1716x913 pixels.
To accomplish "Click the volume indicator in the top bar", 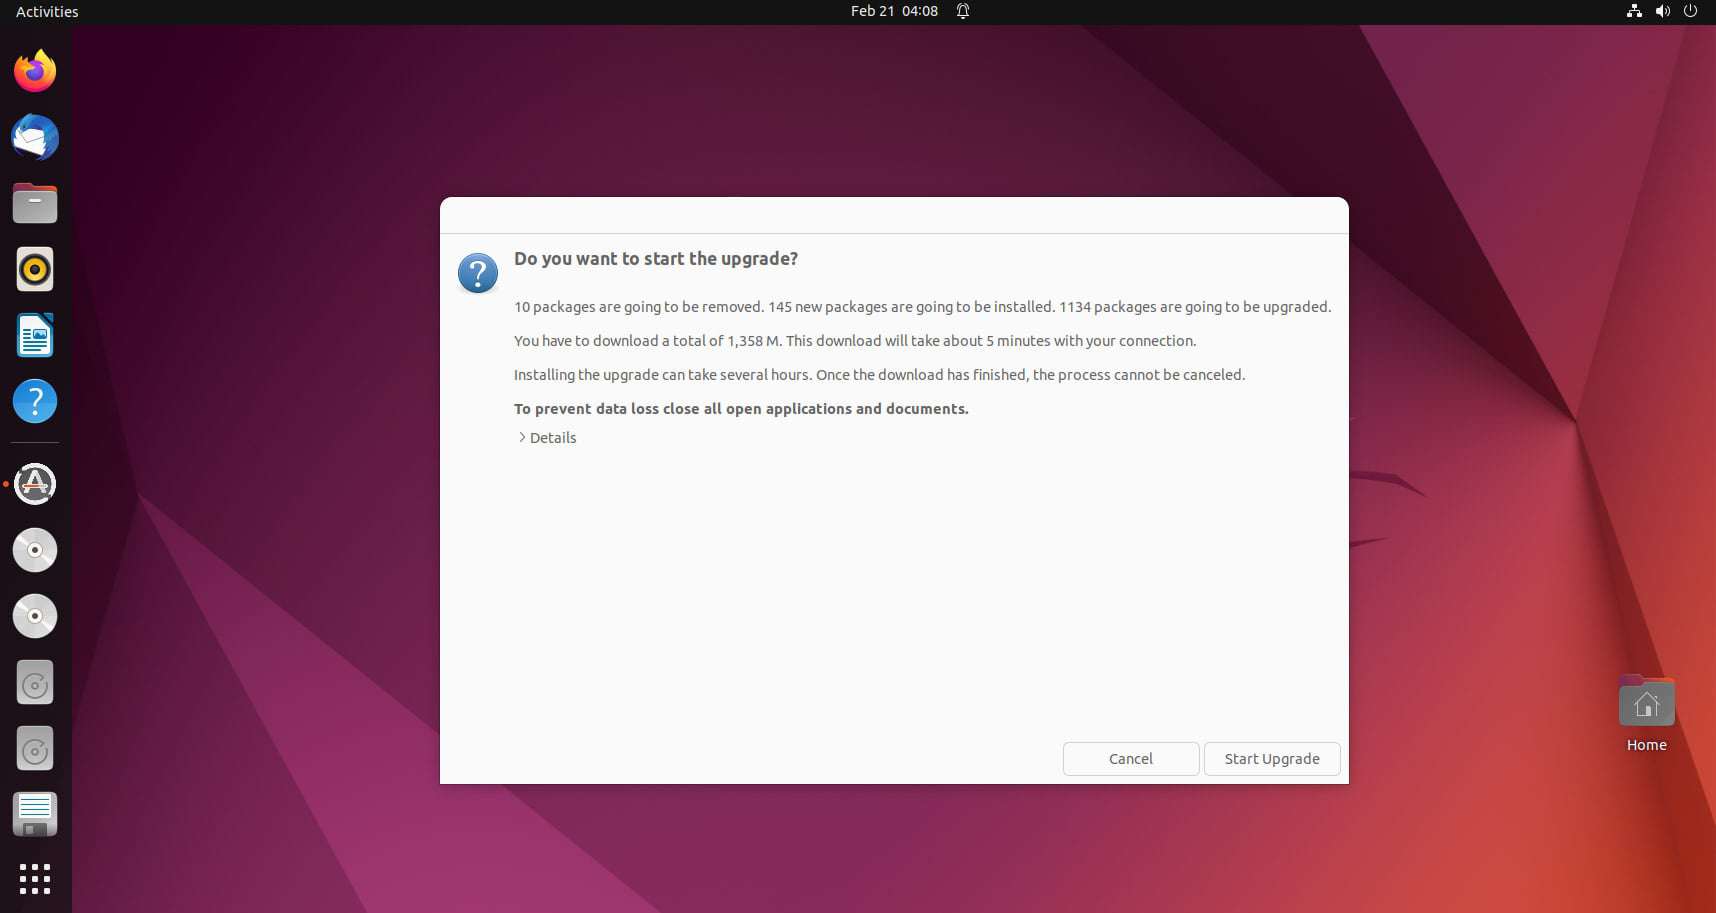I will click(x=1662, y=11).
